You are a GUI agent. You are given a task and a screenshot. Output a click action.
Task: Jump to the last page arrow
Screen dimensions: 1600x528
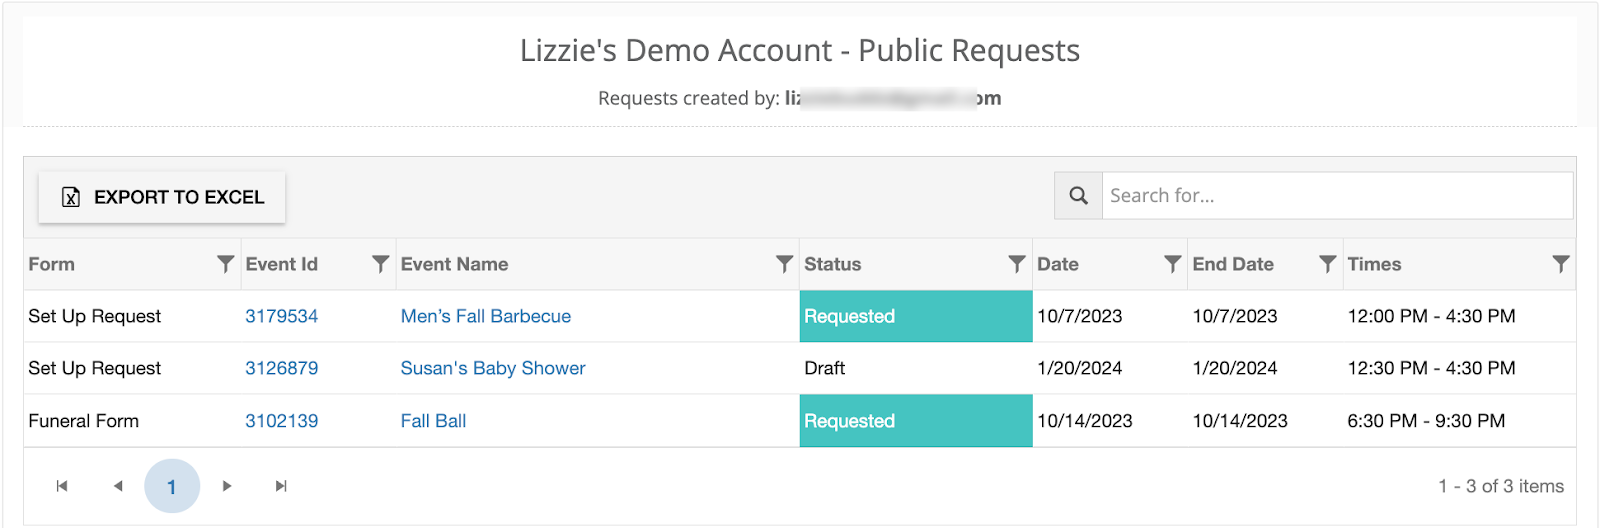281,486
